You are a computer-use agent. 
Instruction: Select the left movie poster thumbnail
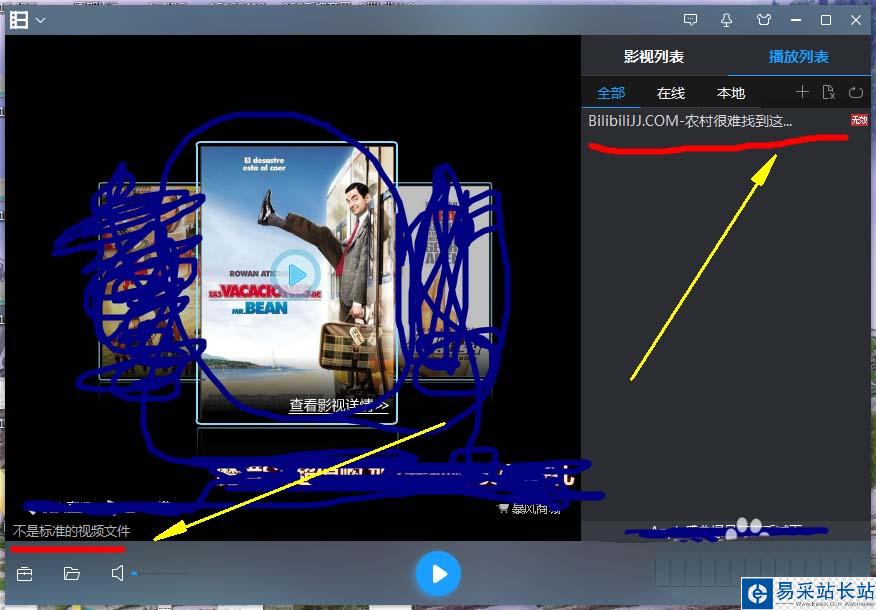(147, 281)
